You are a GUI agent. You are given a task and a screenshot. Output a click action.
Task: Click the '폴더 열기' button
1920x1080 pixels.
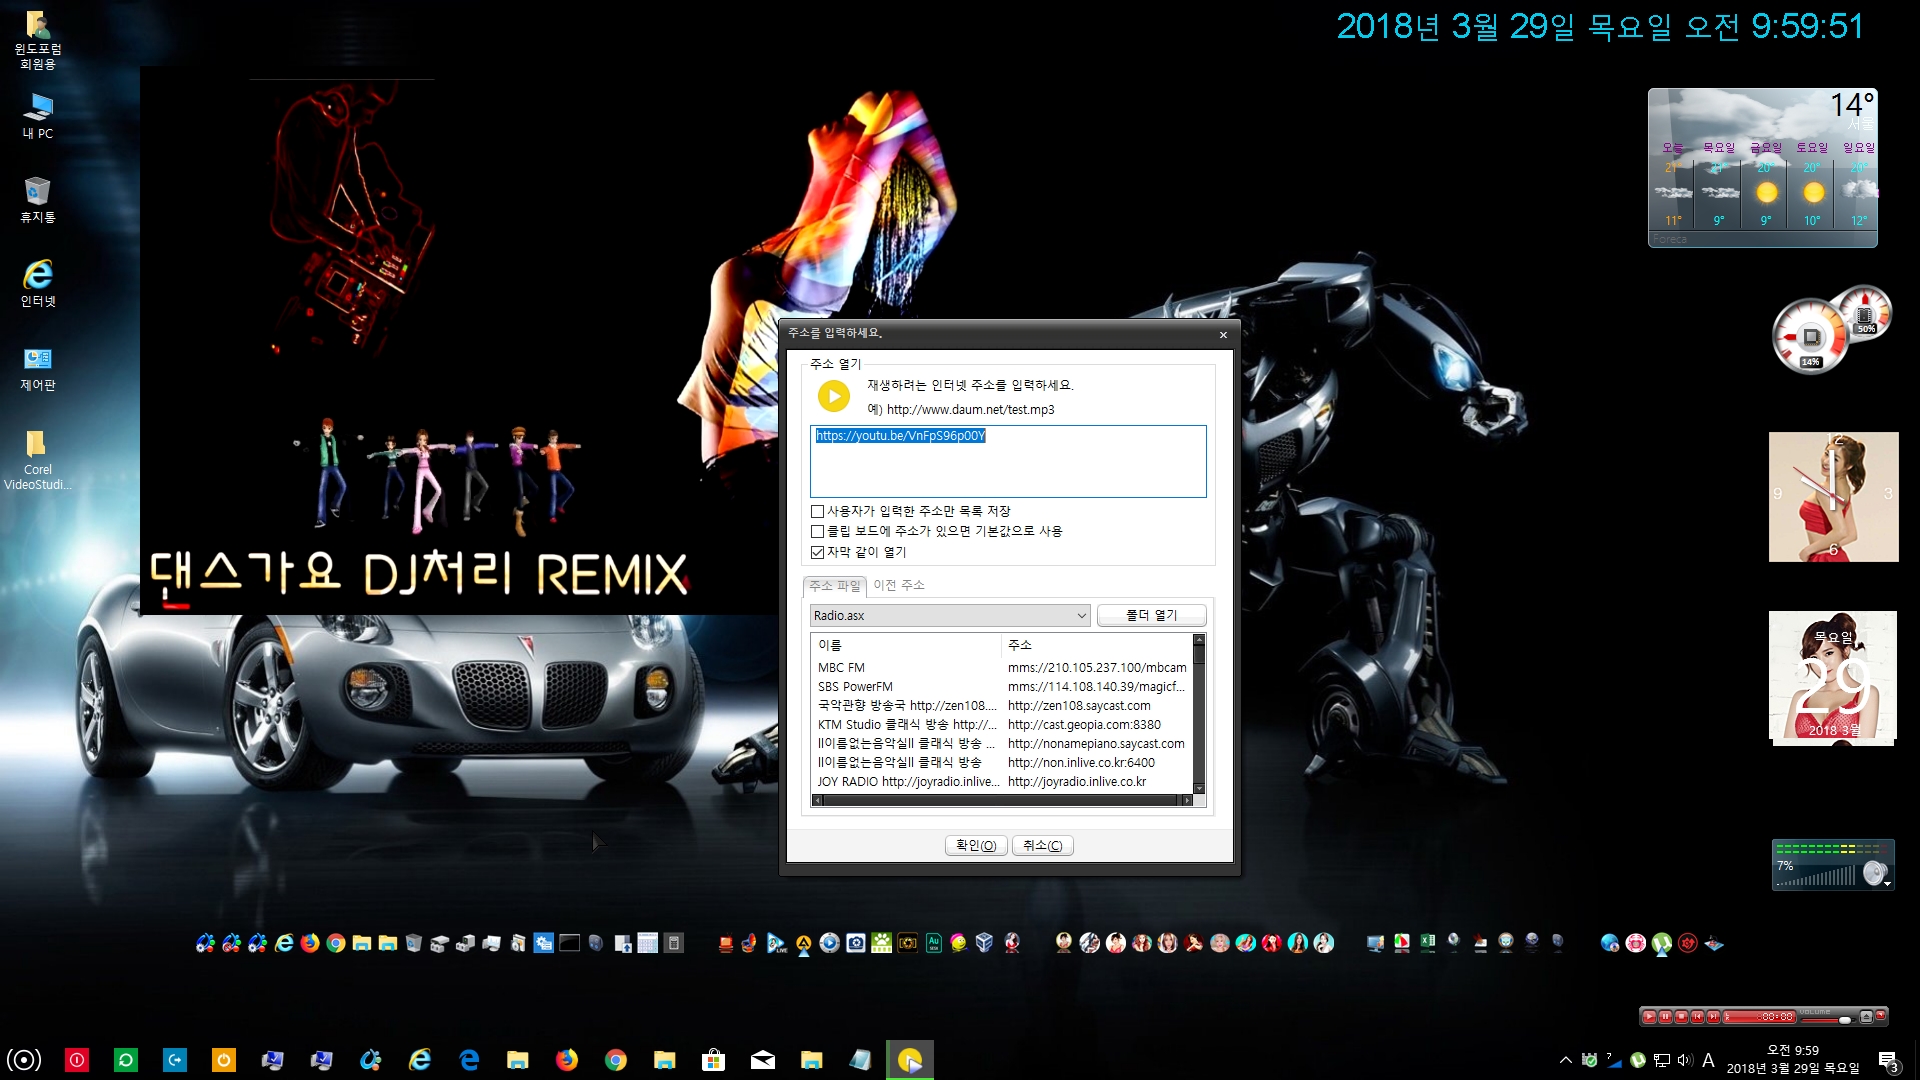point(1151,615)
